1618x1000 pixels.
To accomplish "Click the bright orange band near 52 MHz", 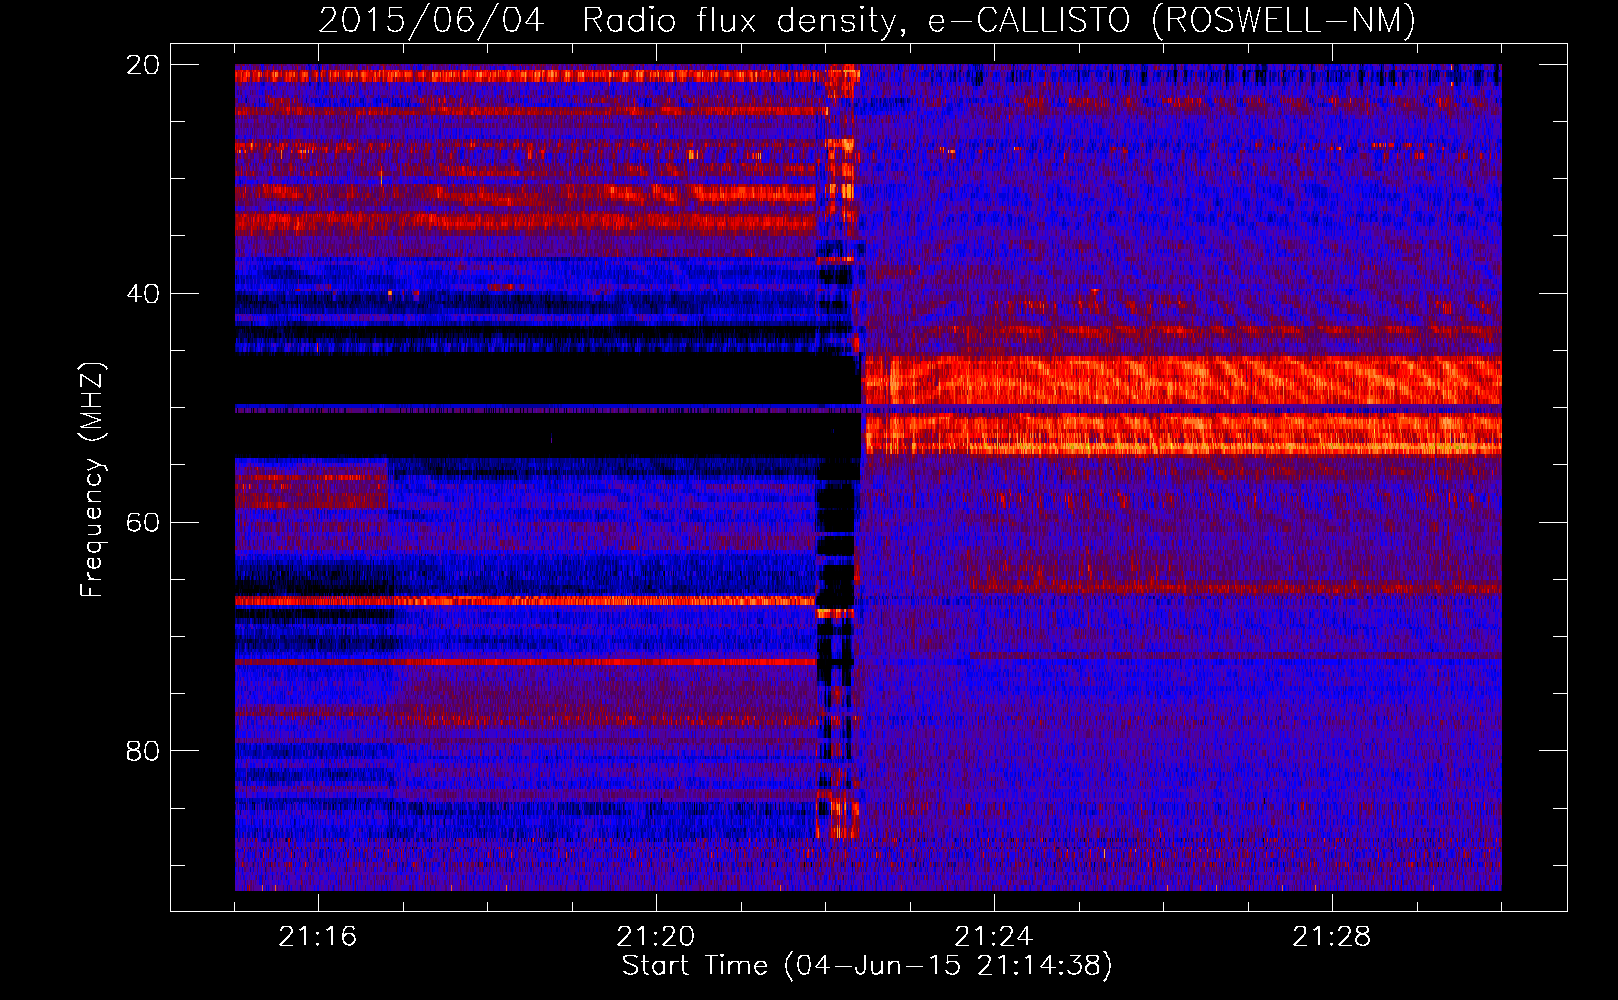I will (x=1180, y=435).
